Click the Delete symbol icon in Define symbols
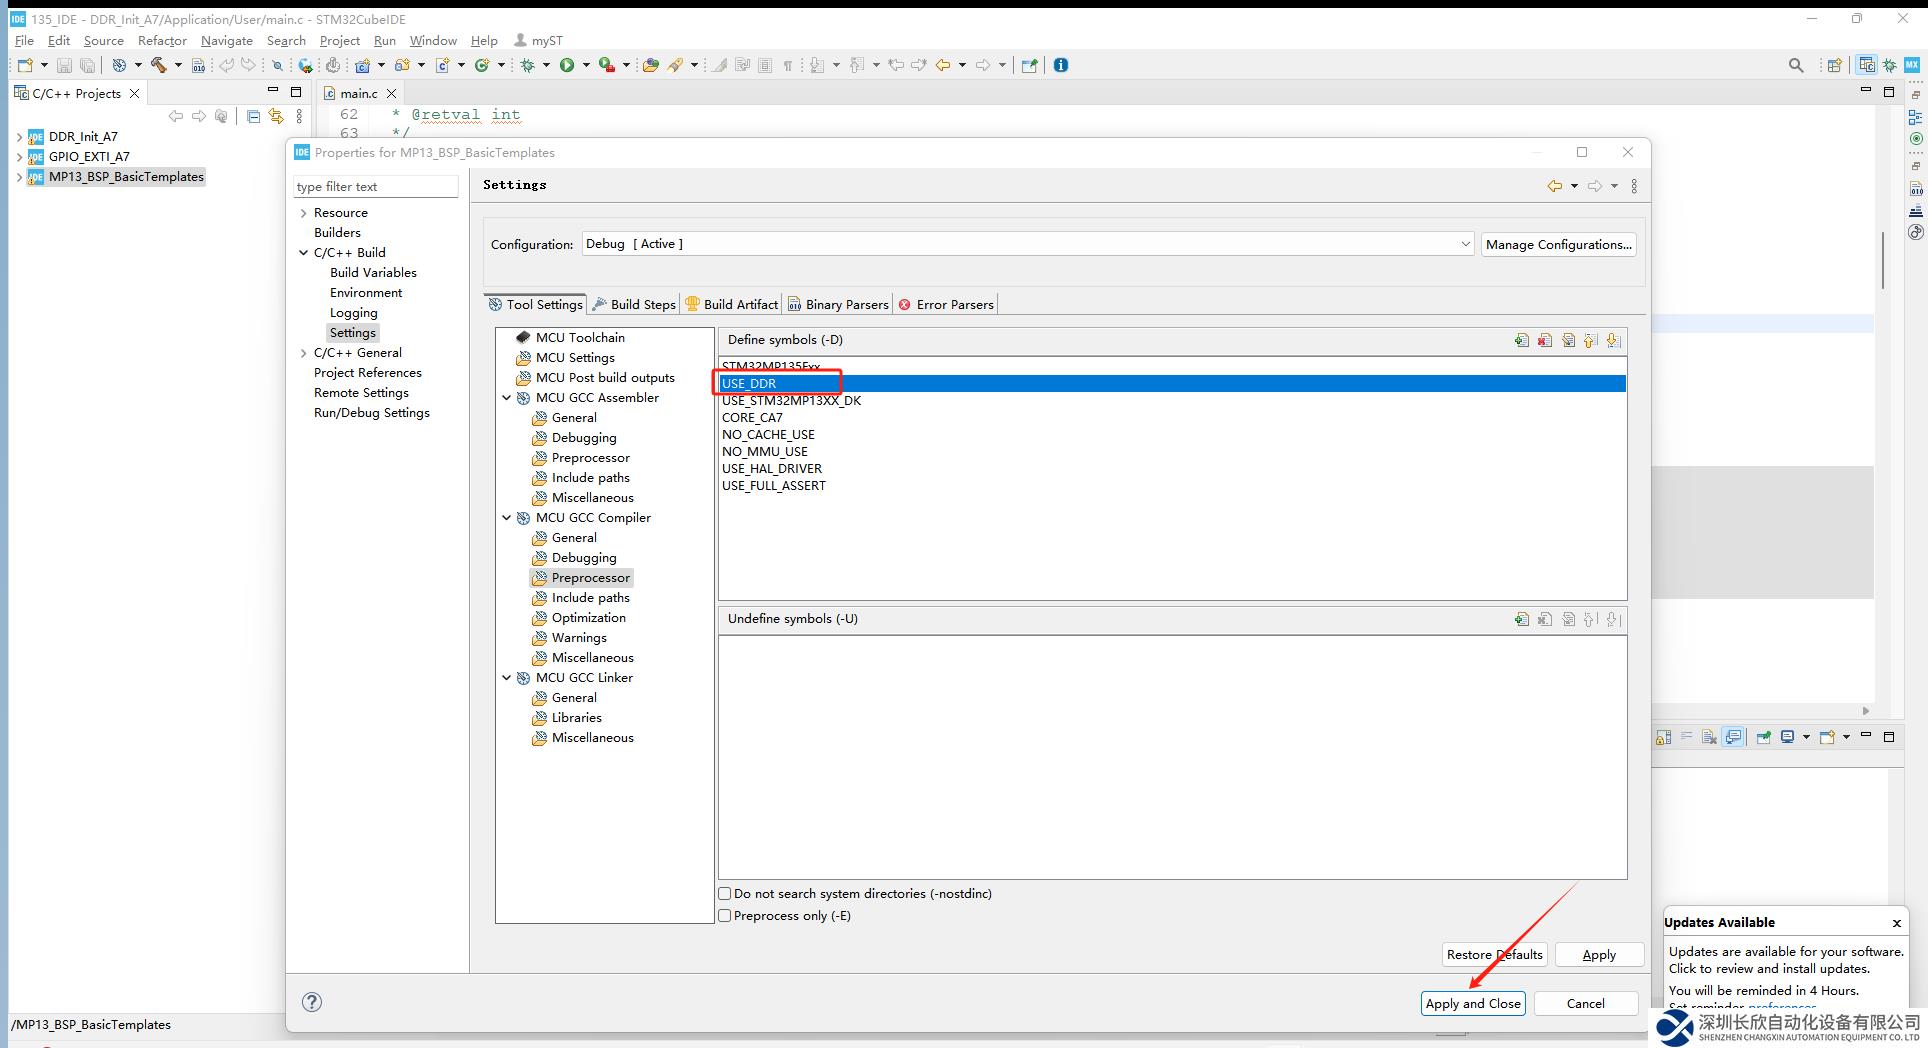 (x=1545, y=340)
